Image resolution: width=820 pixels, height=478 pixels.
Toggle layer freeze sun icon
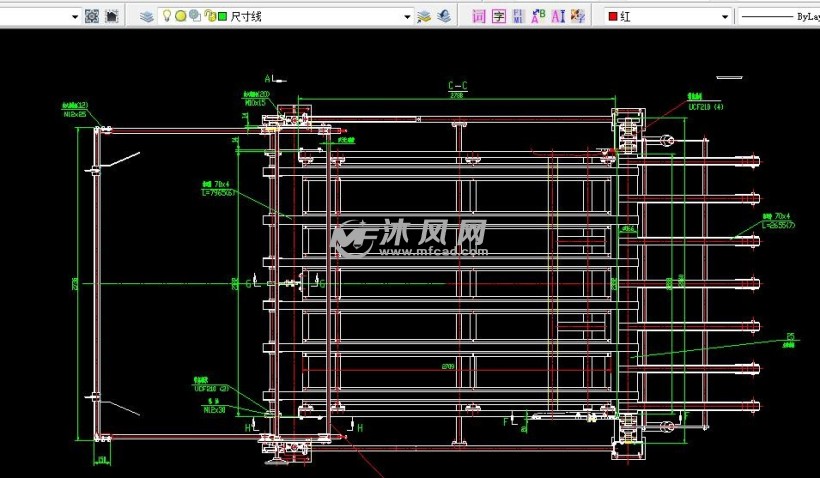[x=180, y=16]
